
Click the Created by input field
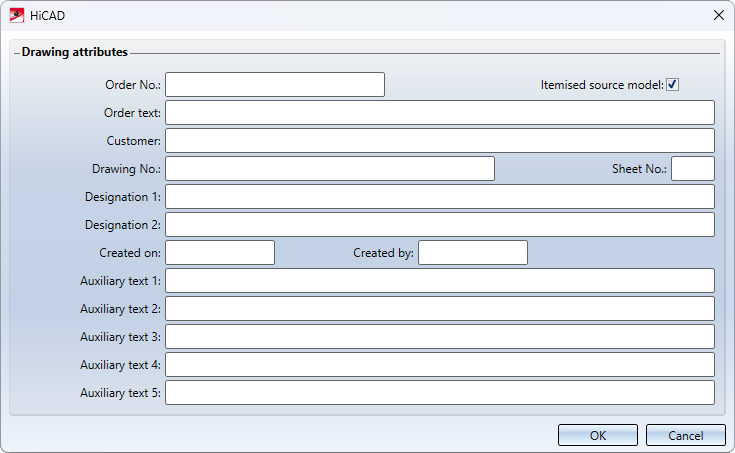point(473,253)
